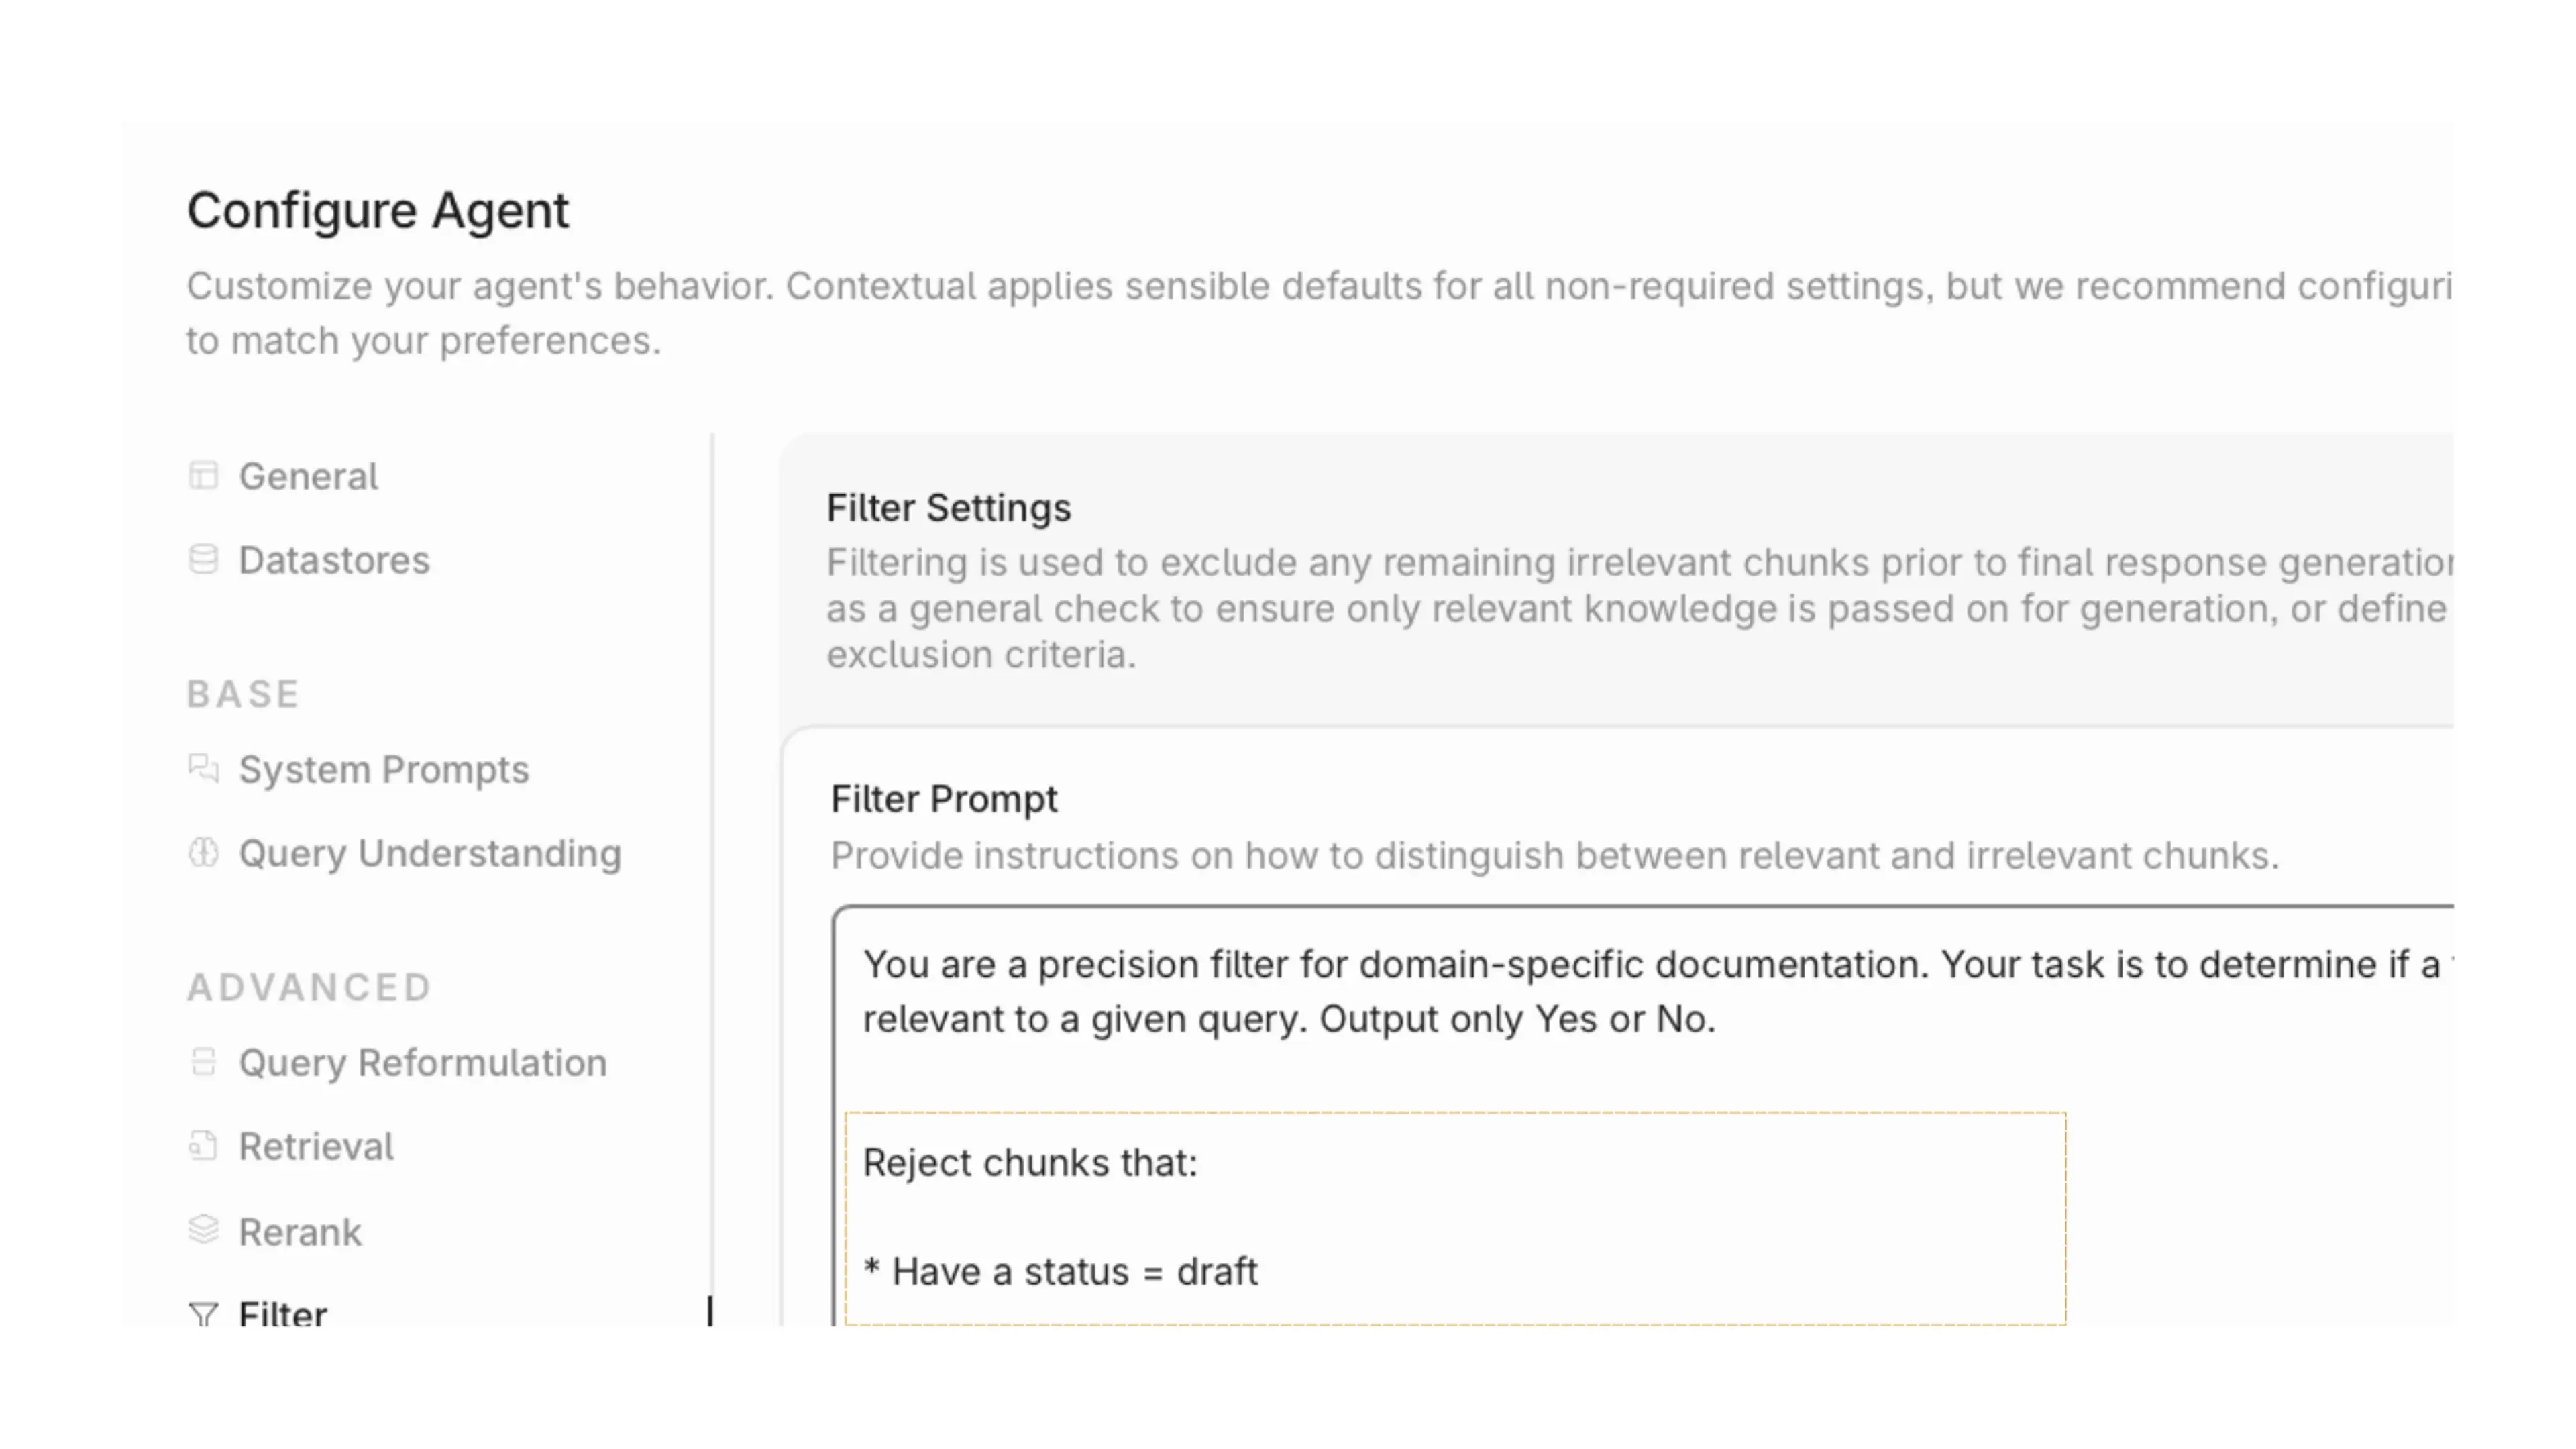Open the Retrieval settings
This screenshot has height=1449, width=2576.
[316, 1146]
